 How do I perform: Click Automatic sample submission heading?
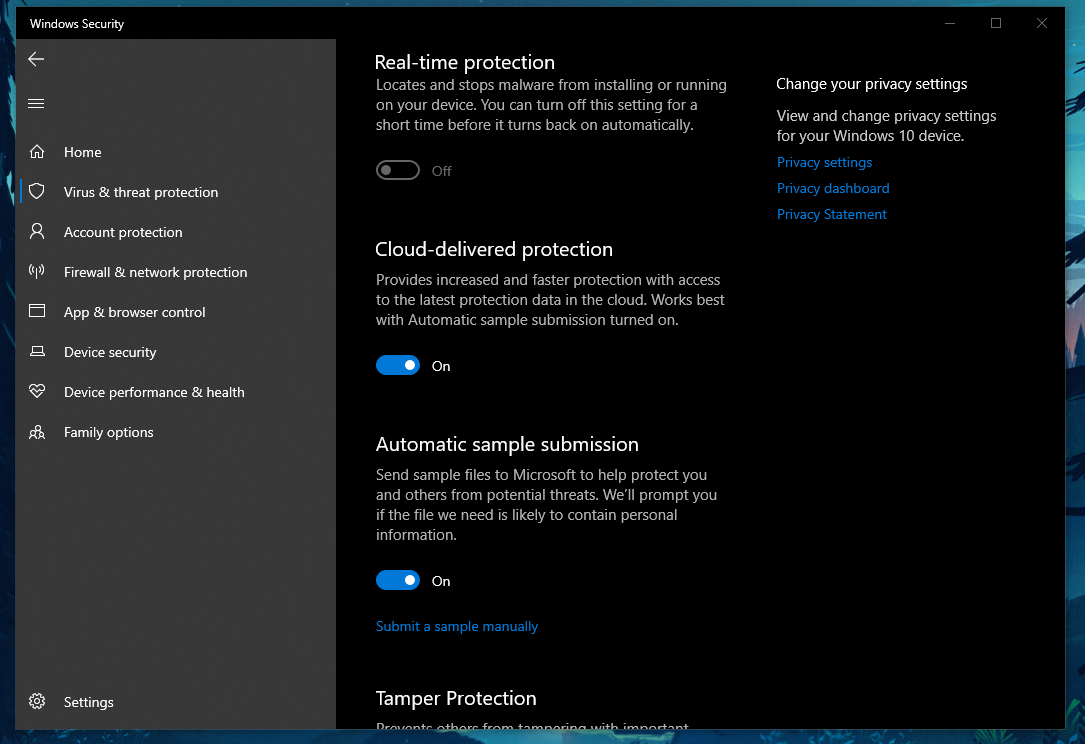coord(507,444)
